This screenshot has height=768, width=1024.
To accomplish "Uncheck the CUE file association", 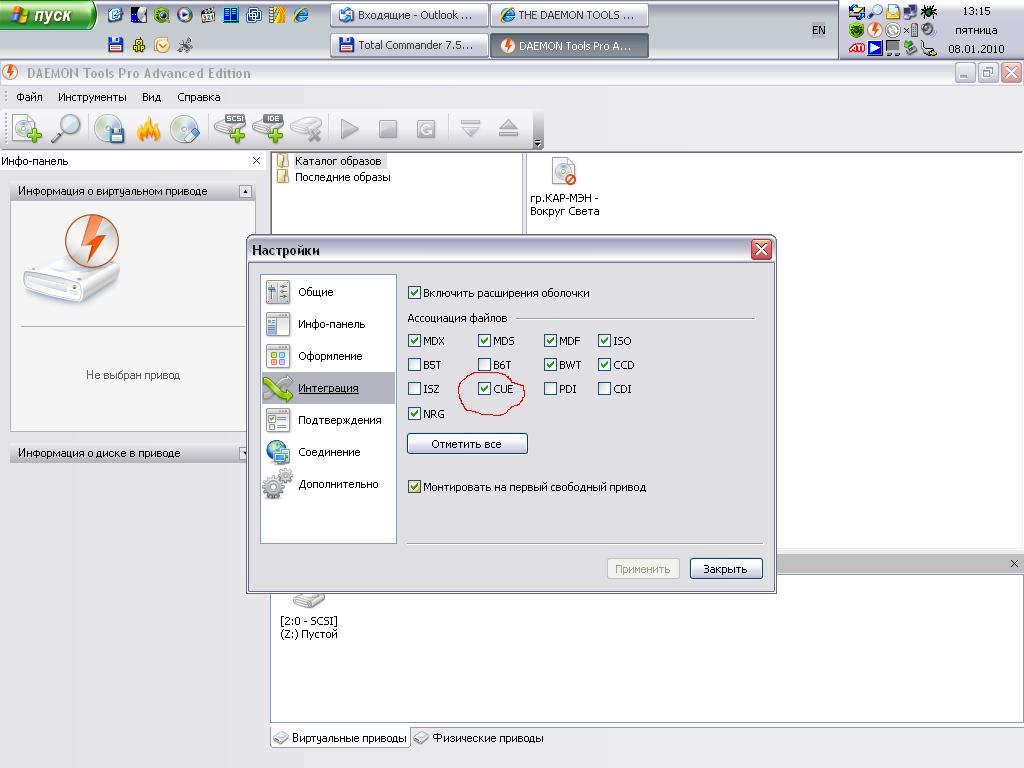I will point(485,389).
